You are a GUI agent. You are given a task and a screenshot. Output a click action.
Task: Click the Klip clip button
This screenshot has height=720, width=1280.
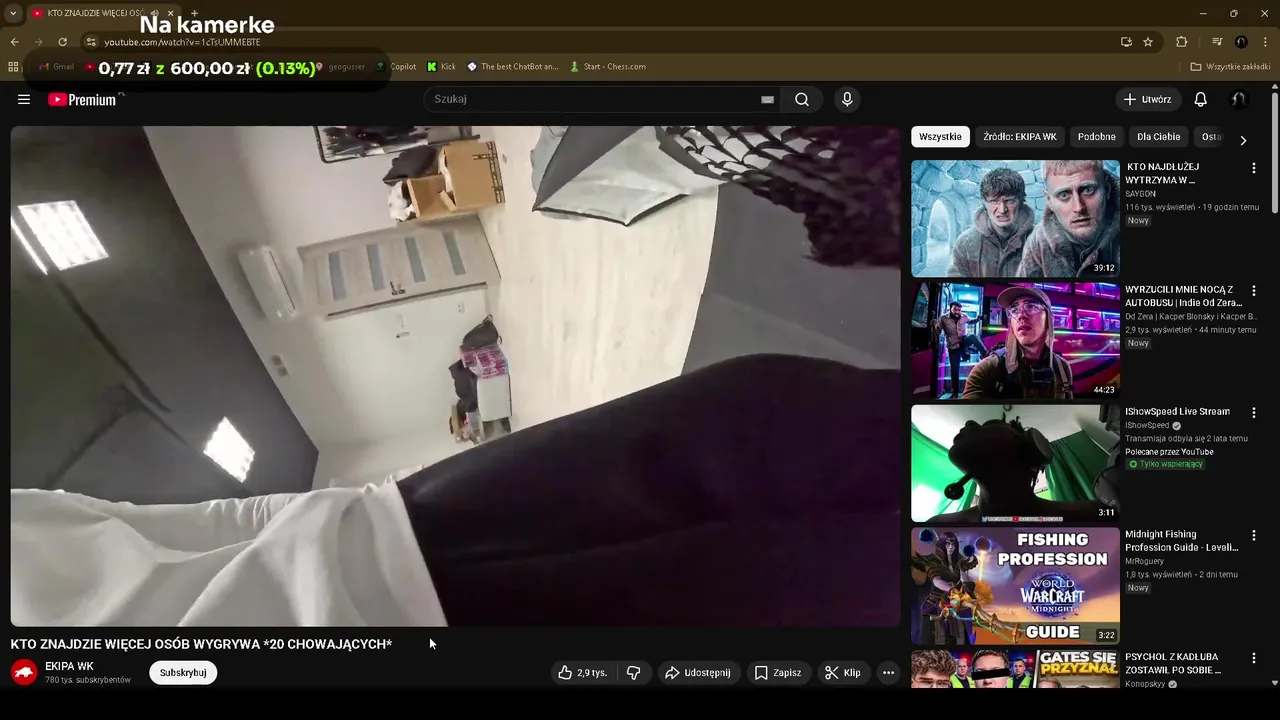click(x=842, y=673)
